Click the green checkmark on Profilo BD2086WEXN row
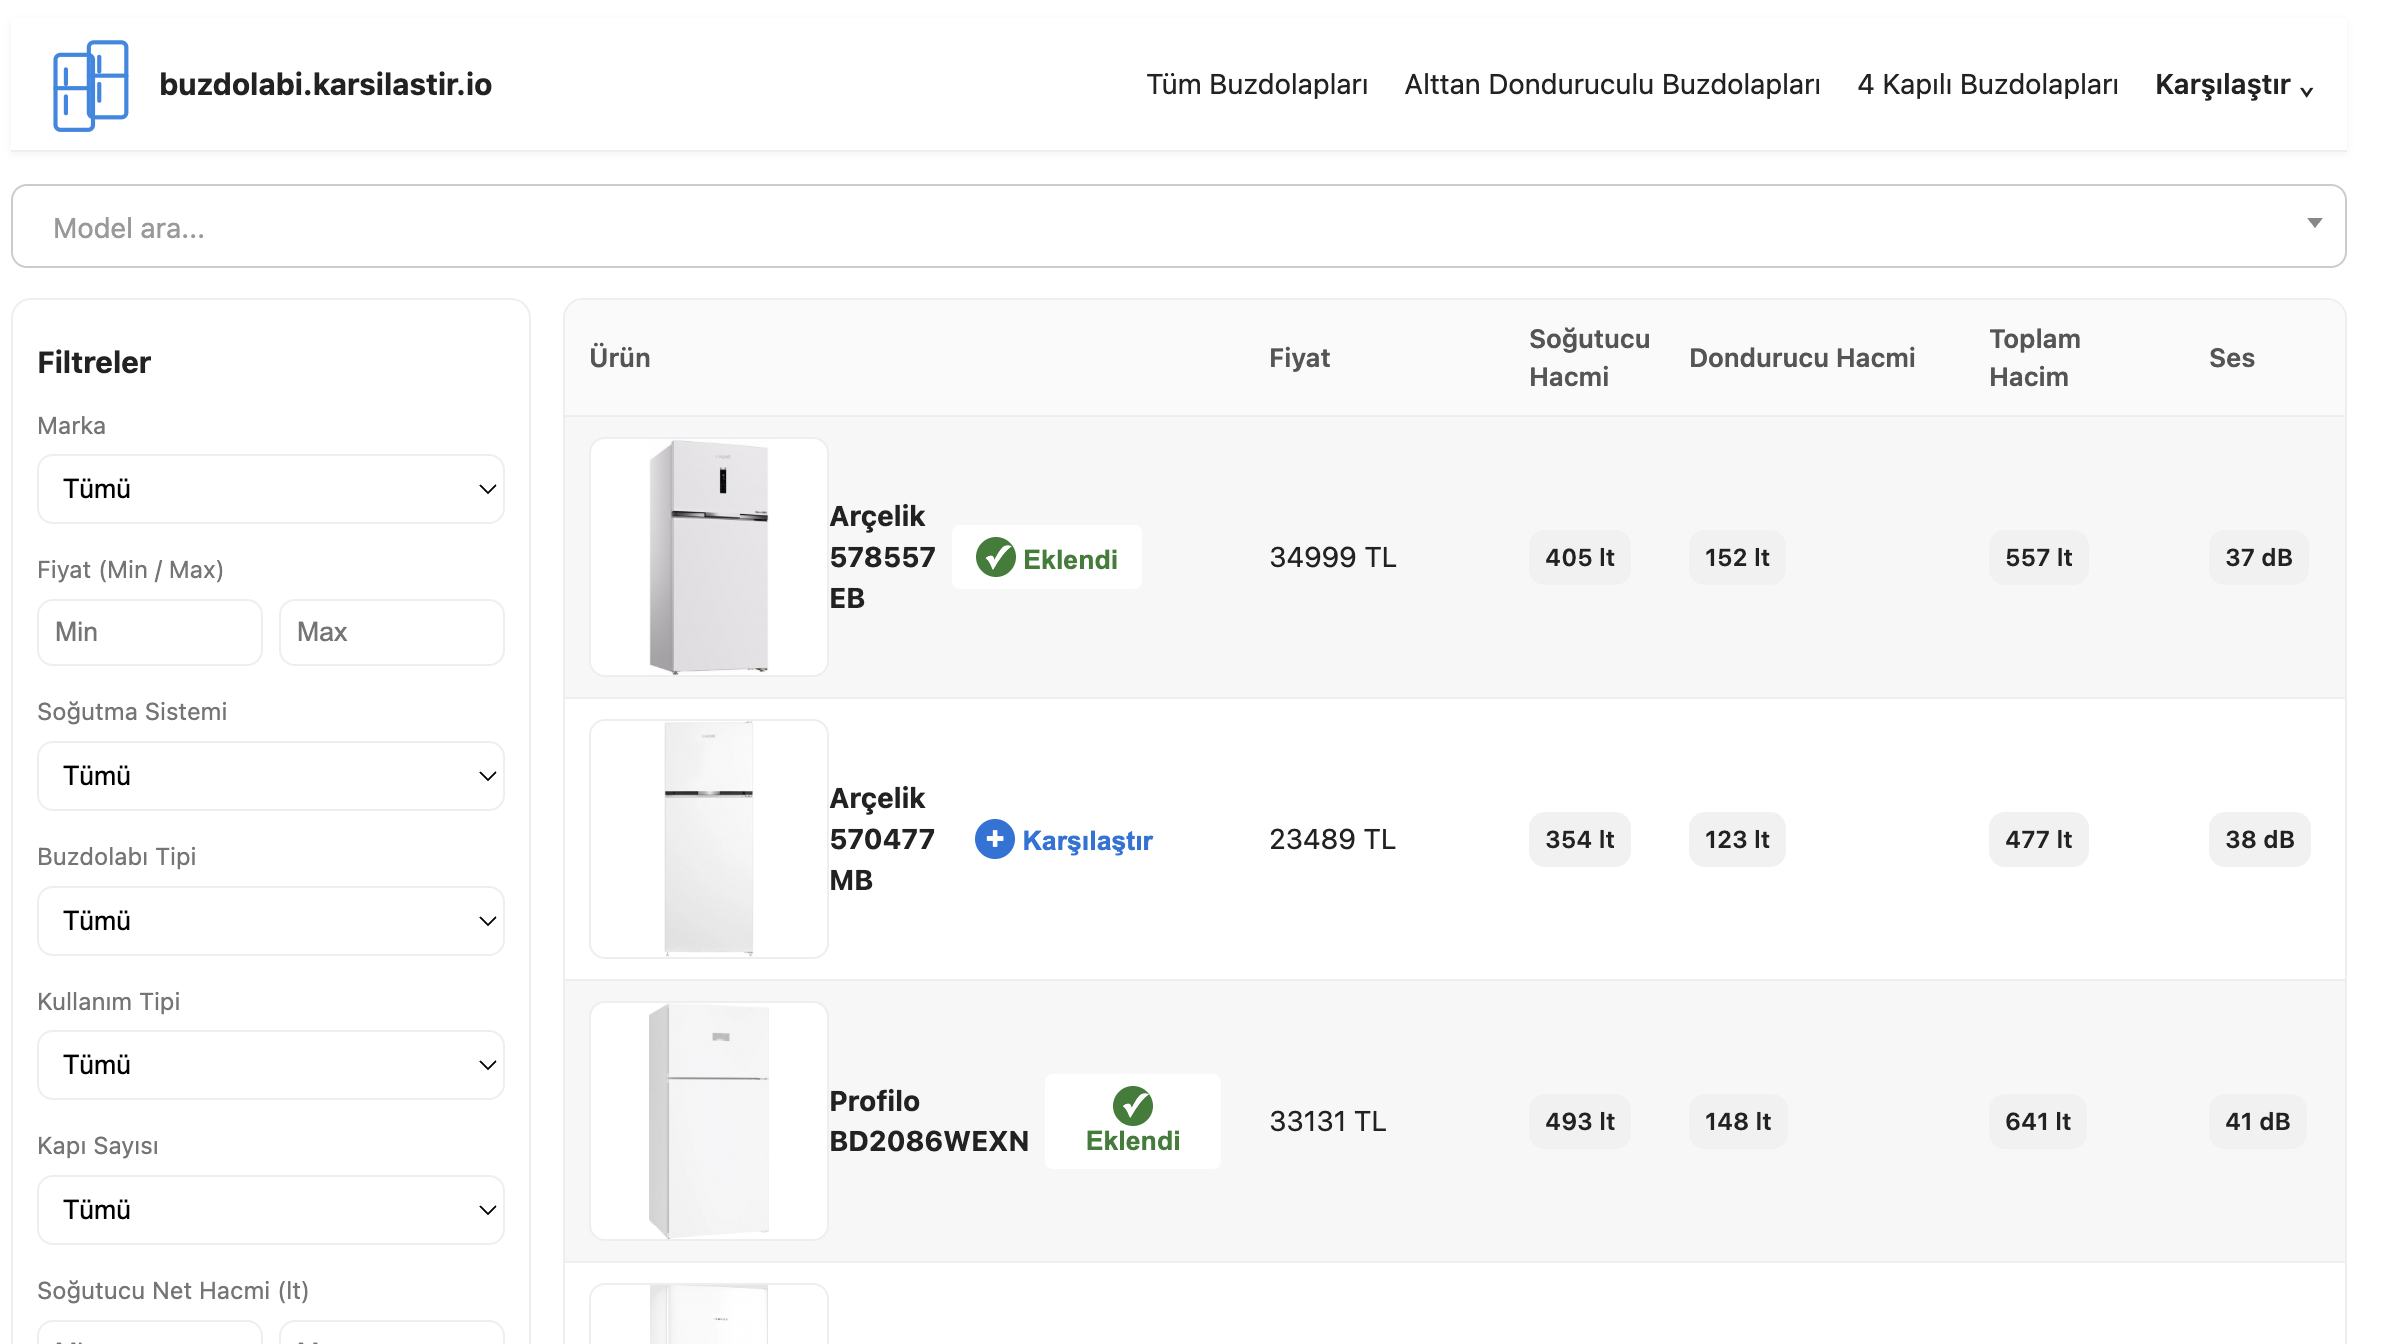This screenshot has width=2382, height=1344. click(x=1131, y=1105)
